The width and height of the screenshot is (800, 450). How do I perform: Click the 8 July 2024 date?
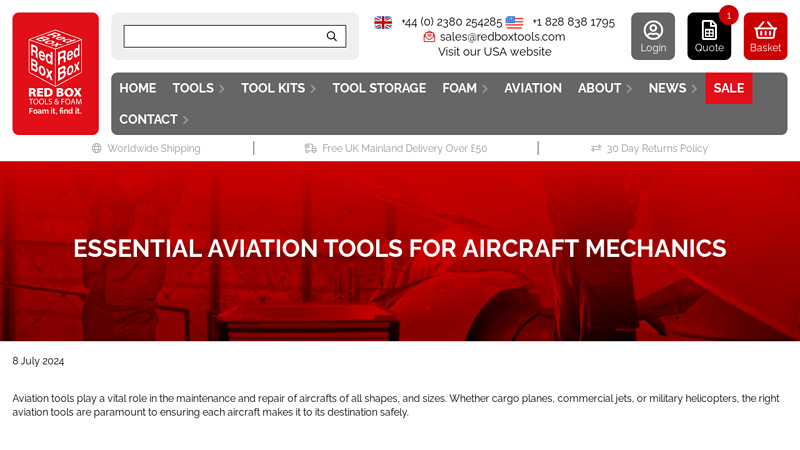38,361
